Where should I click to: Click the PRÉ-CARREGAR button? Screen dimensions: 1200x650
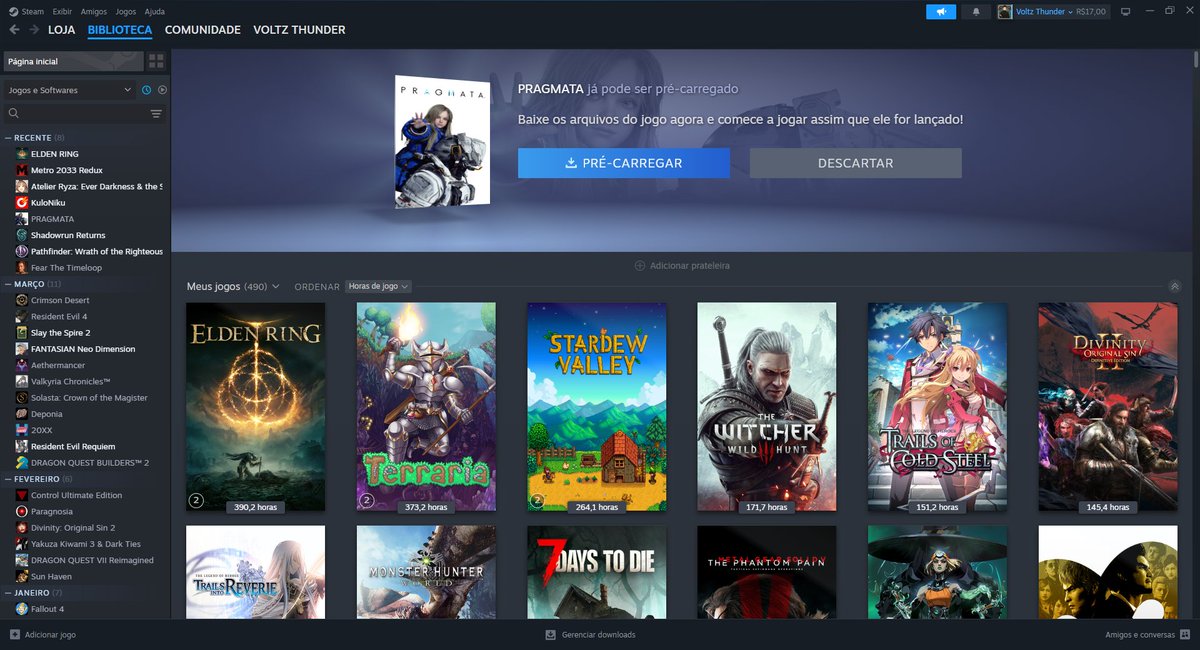[624, 163]
